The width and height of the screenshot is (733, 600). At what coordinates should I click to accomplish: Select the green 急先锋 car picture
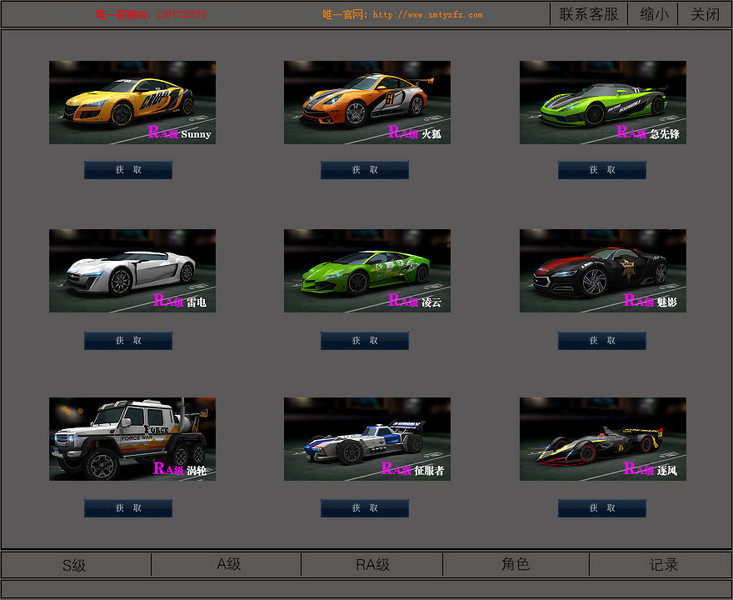pyautogui.click(x=603, y=102)
